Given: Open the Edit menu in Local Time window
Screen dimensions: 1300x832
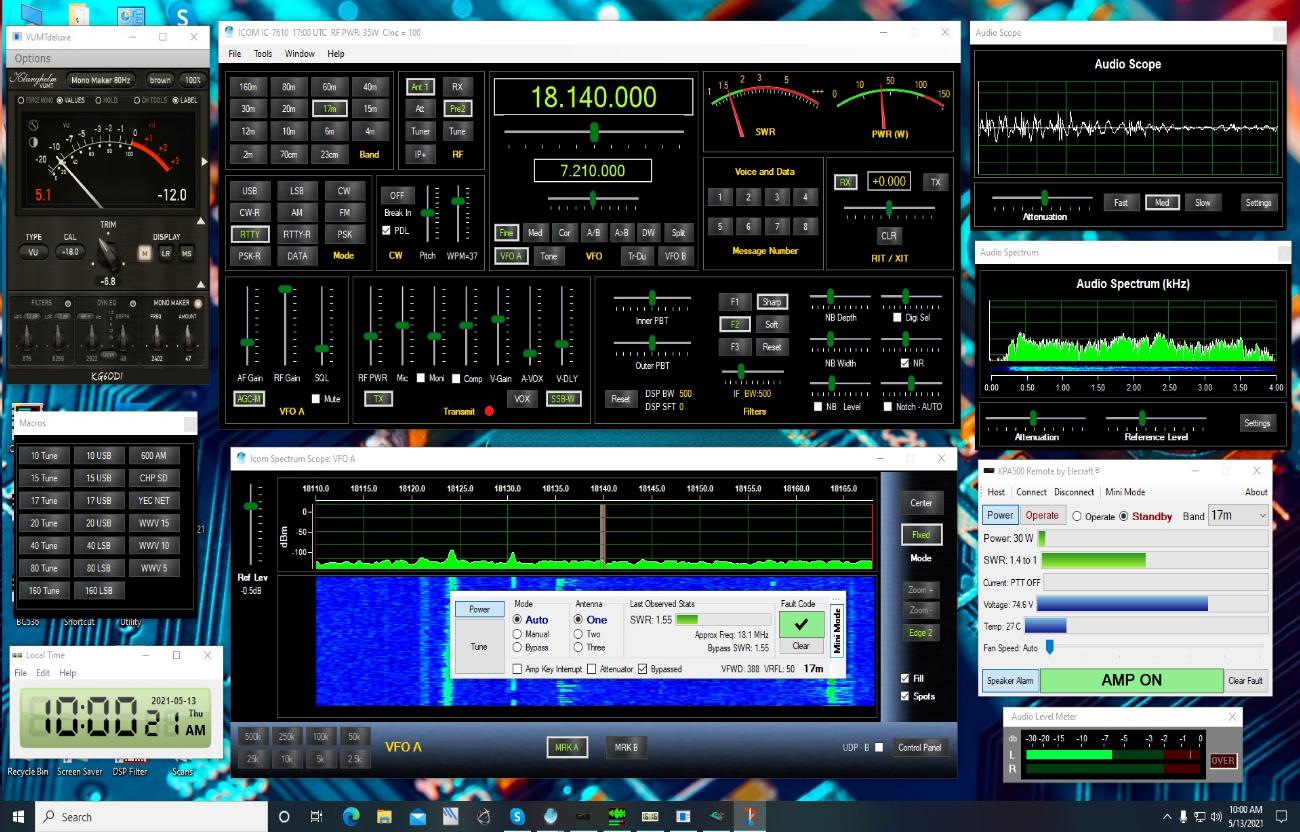Looking at the screenshot, I should [x=43, y=673].
